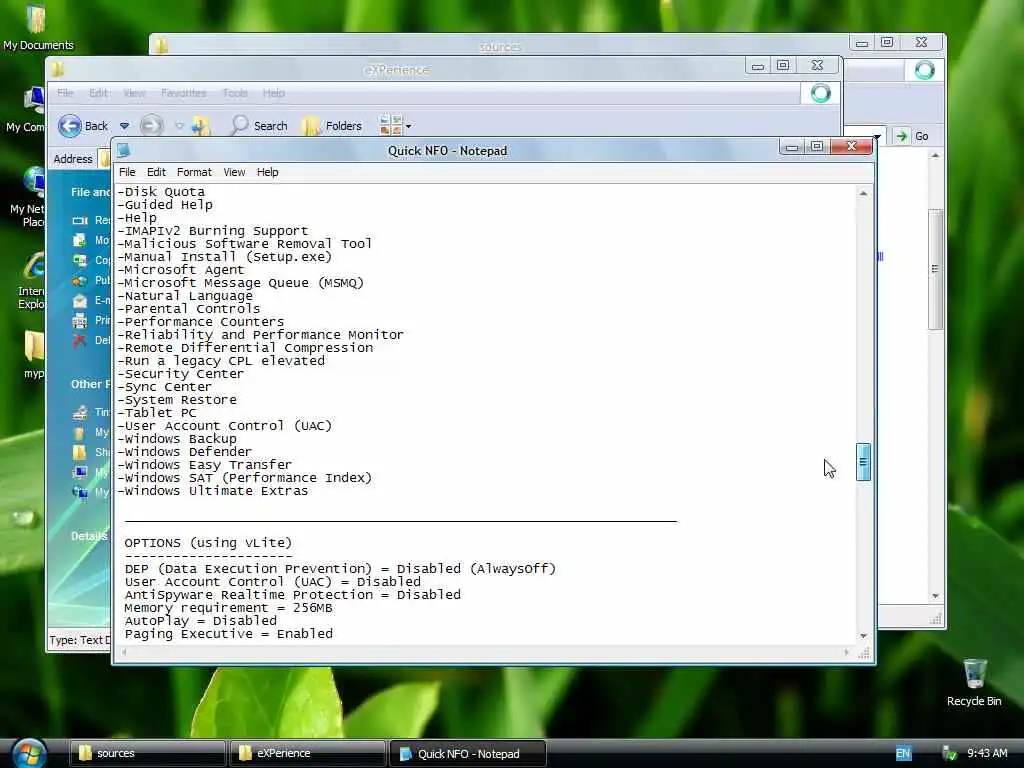Click the Go button in sources window
Image resolution: width=1024 pixels, height=768 pixels.
[912, 136]
